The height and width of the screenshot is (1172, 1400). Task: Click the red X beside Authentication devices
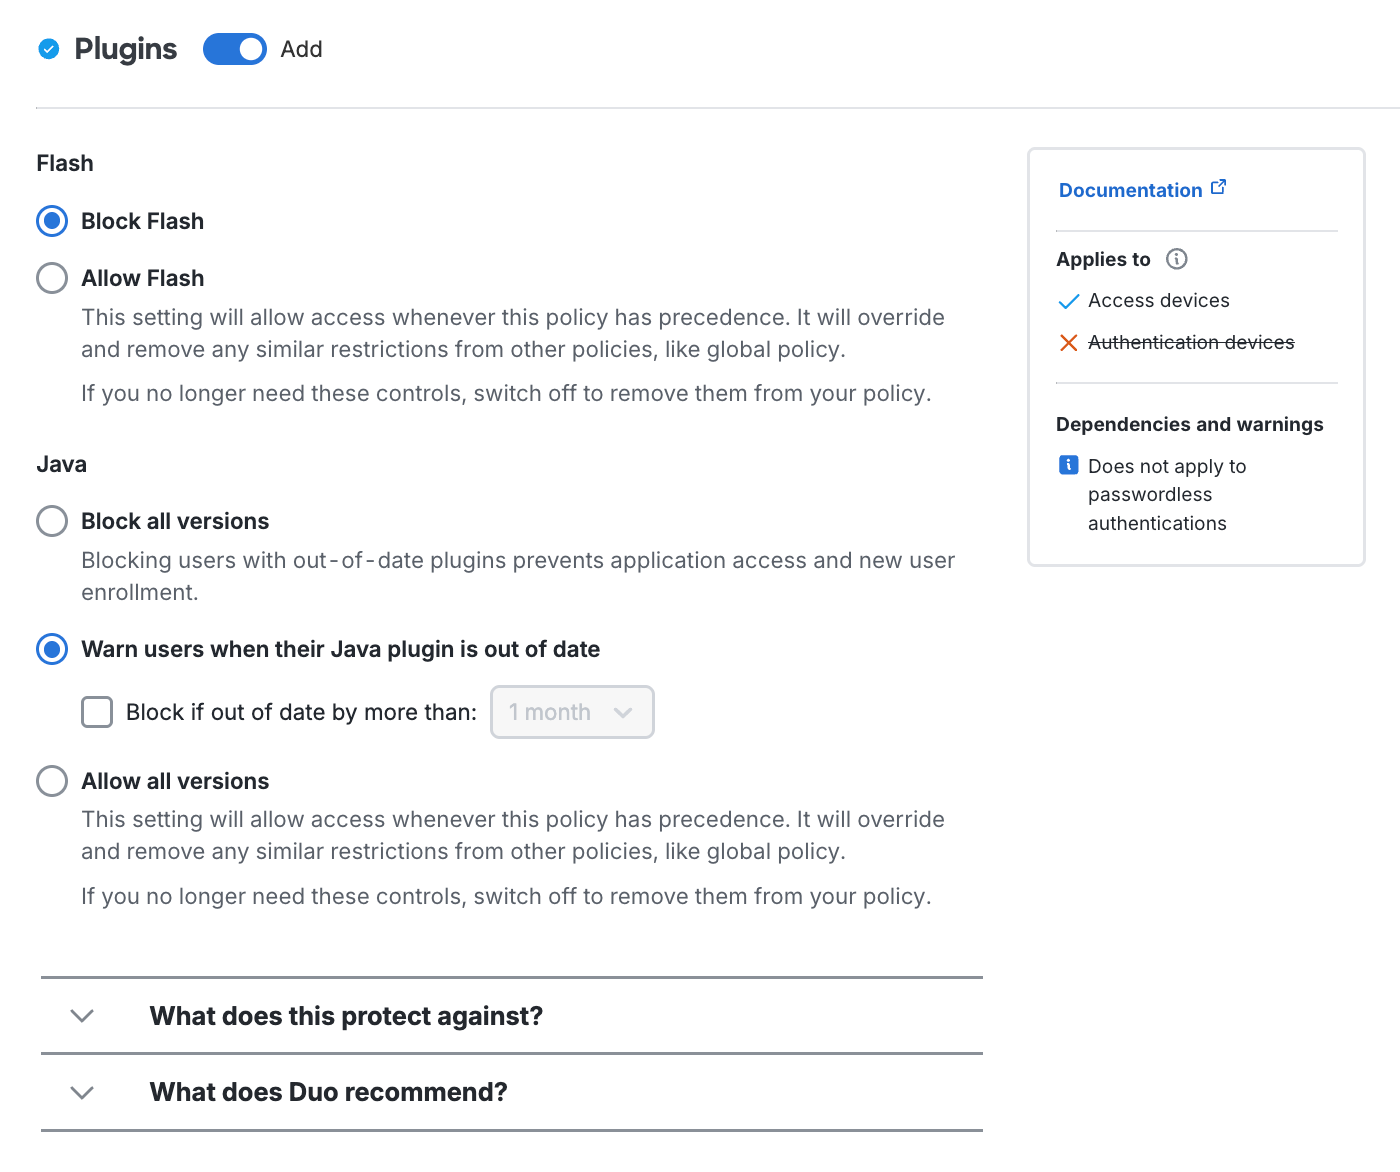1068,342
